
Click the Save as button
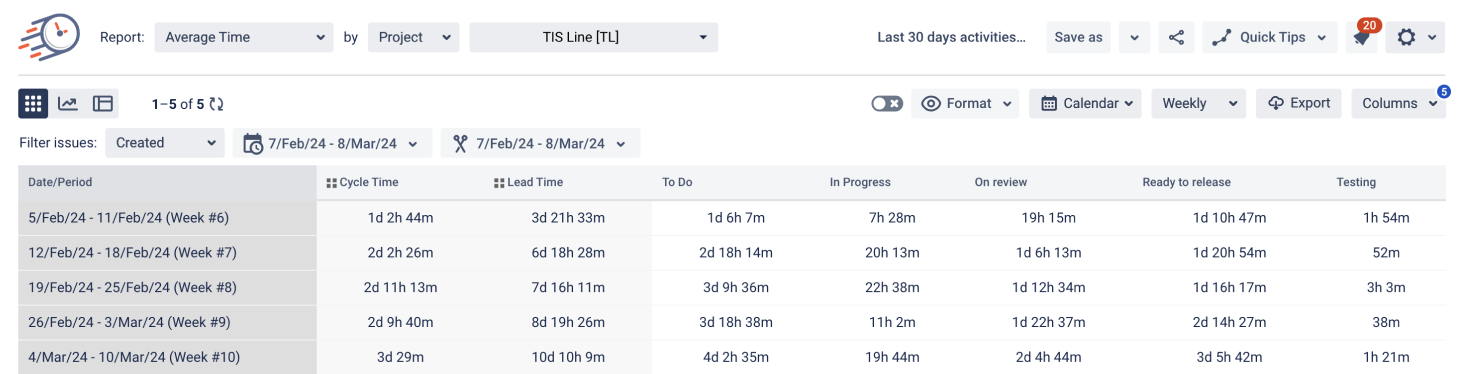(x=1078, y=37)
